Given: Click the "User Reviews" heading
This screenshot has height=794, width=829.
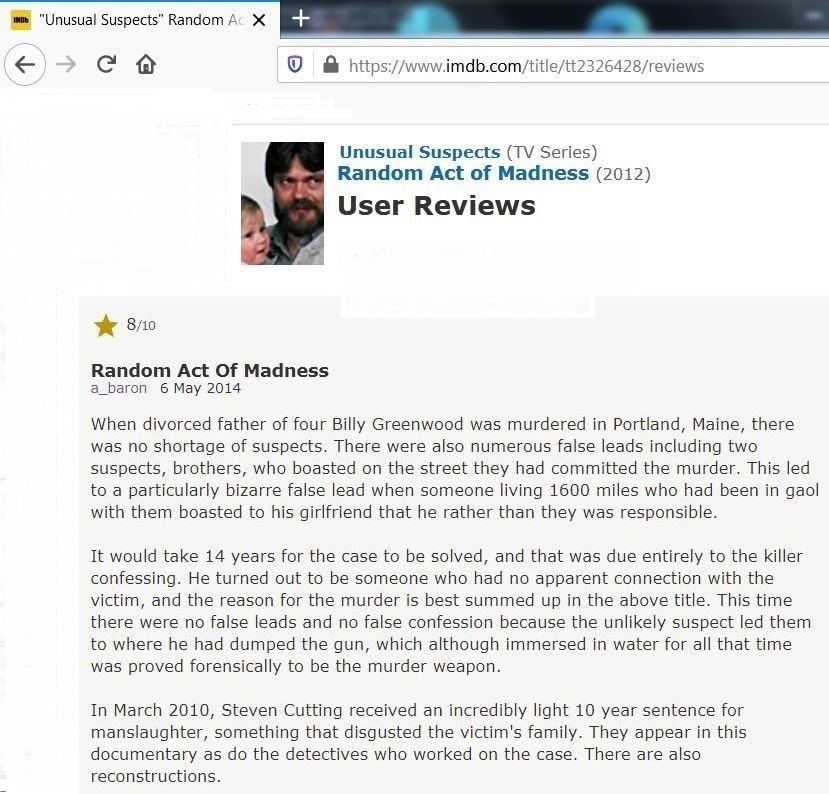Looking at the screenshot, I should (x=437, y=205).
